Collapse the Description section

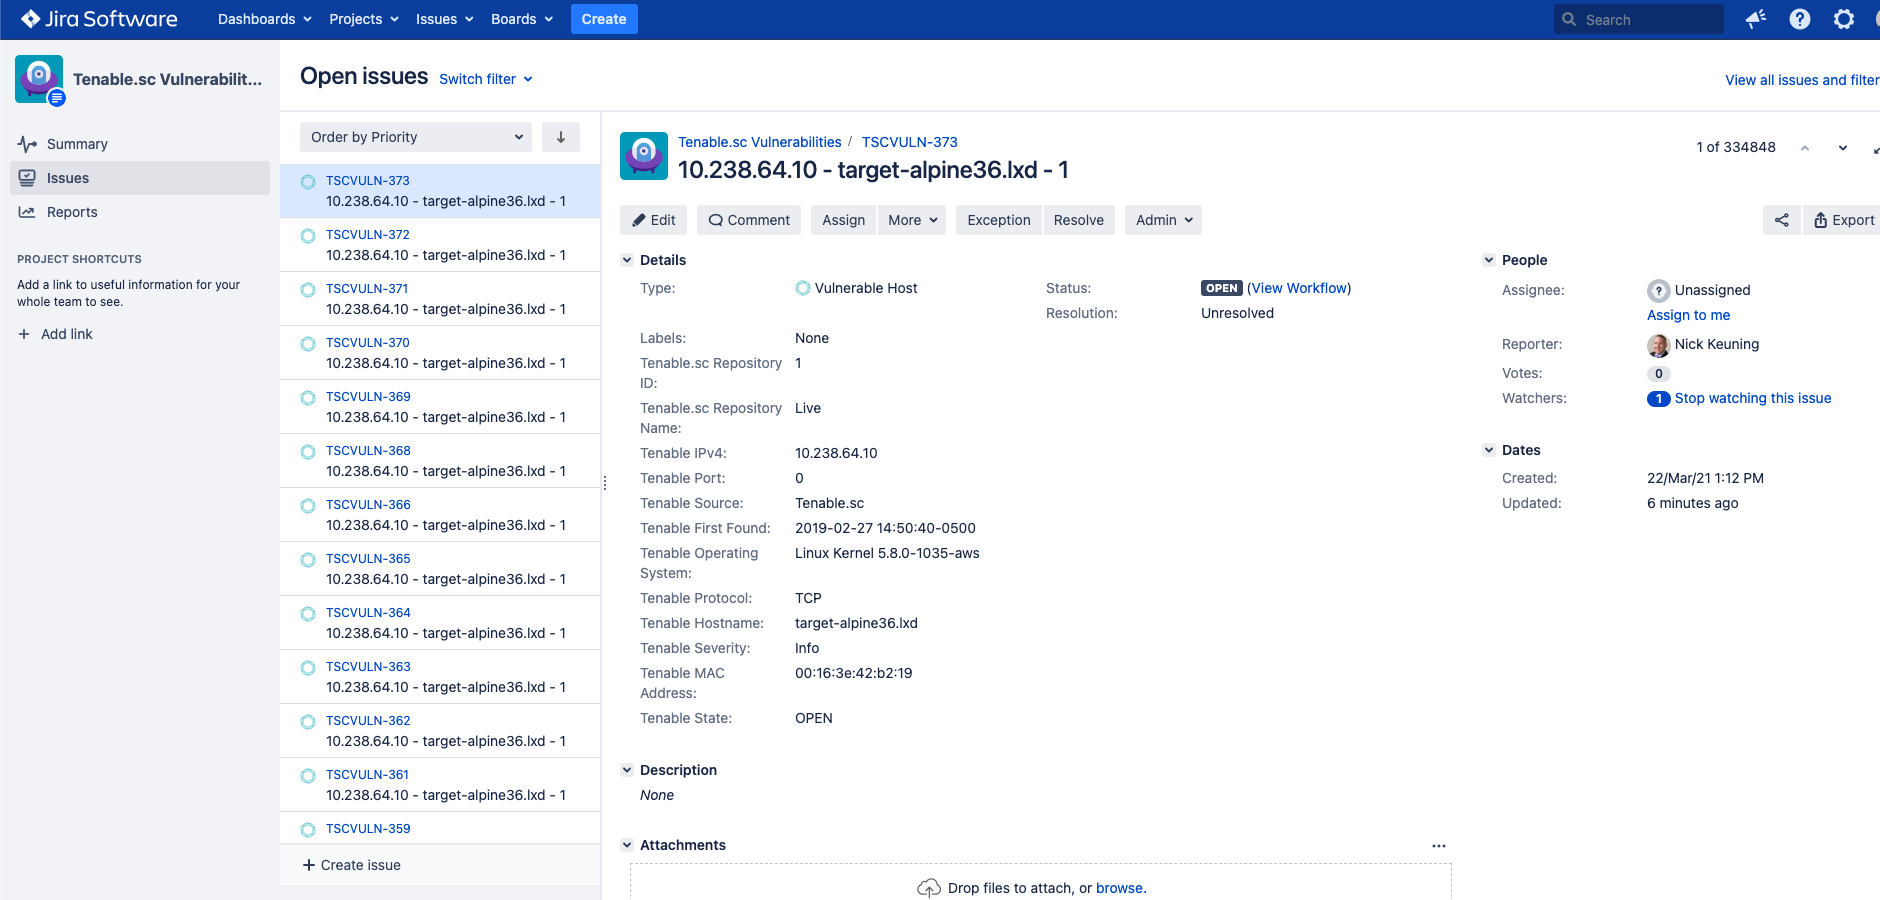click(627, 770)
